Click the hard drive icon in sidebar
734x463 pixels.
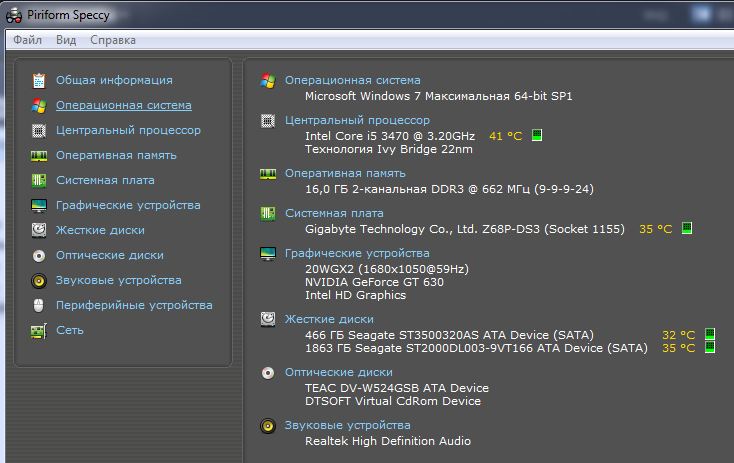pyautogui.click(x=39, y=230)
